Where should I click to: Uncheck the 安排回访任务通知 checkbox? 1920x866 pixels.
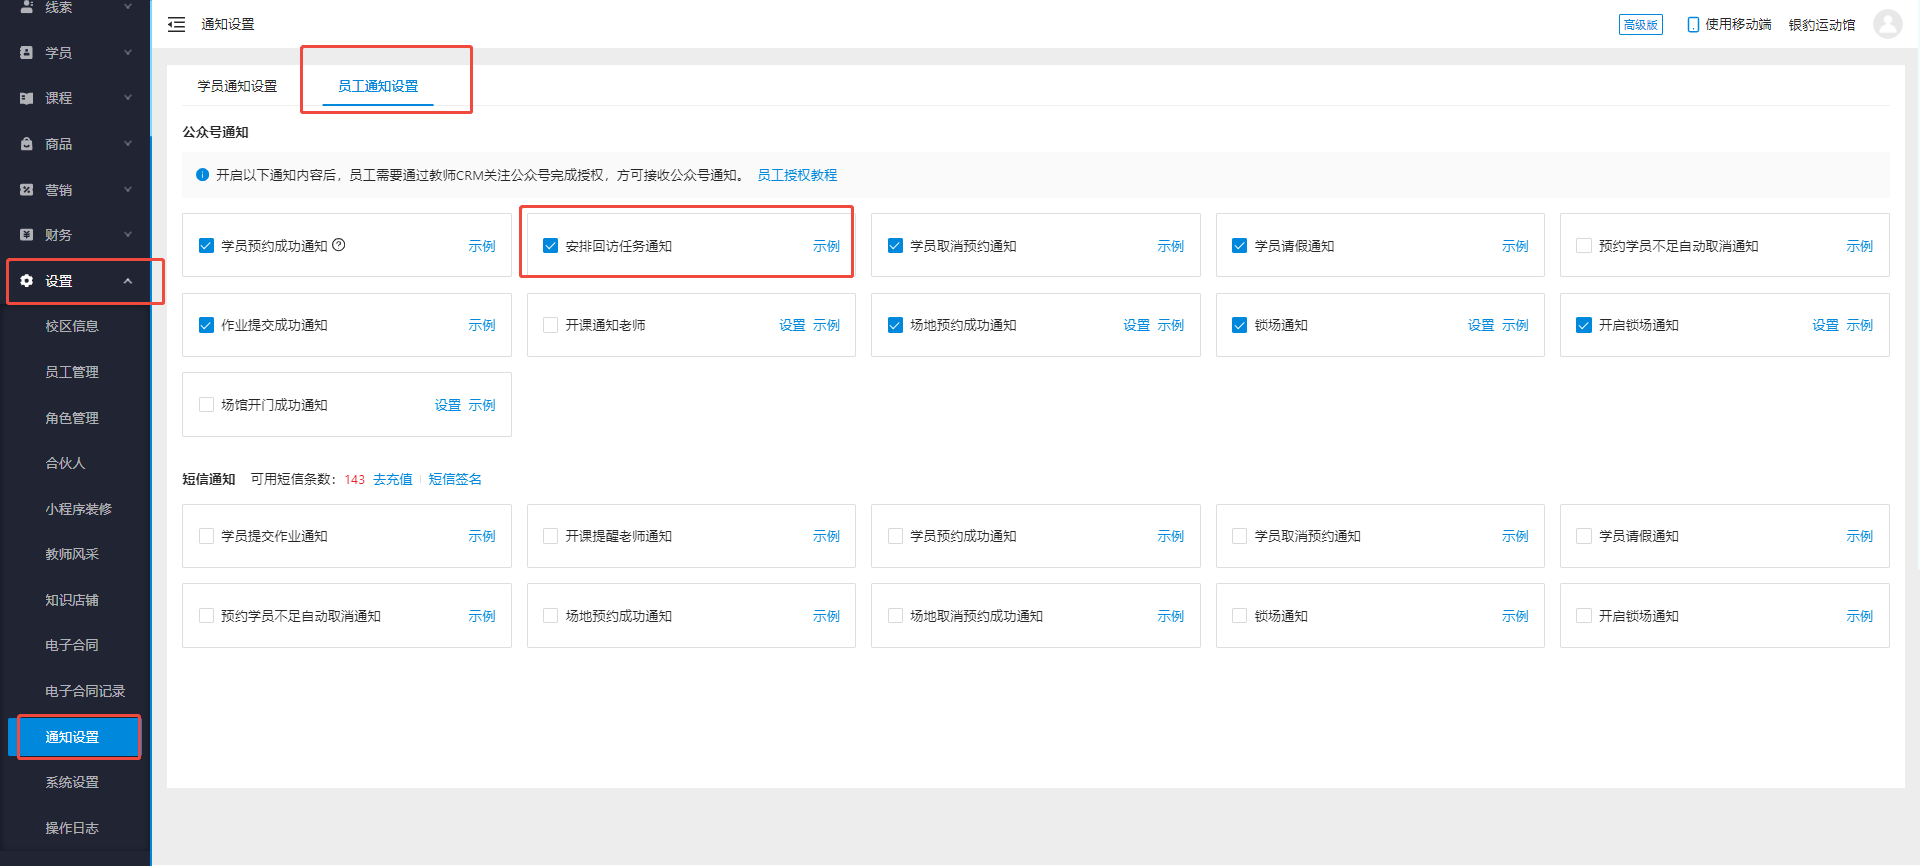550,246
